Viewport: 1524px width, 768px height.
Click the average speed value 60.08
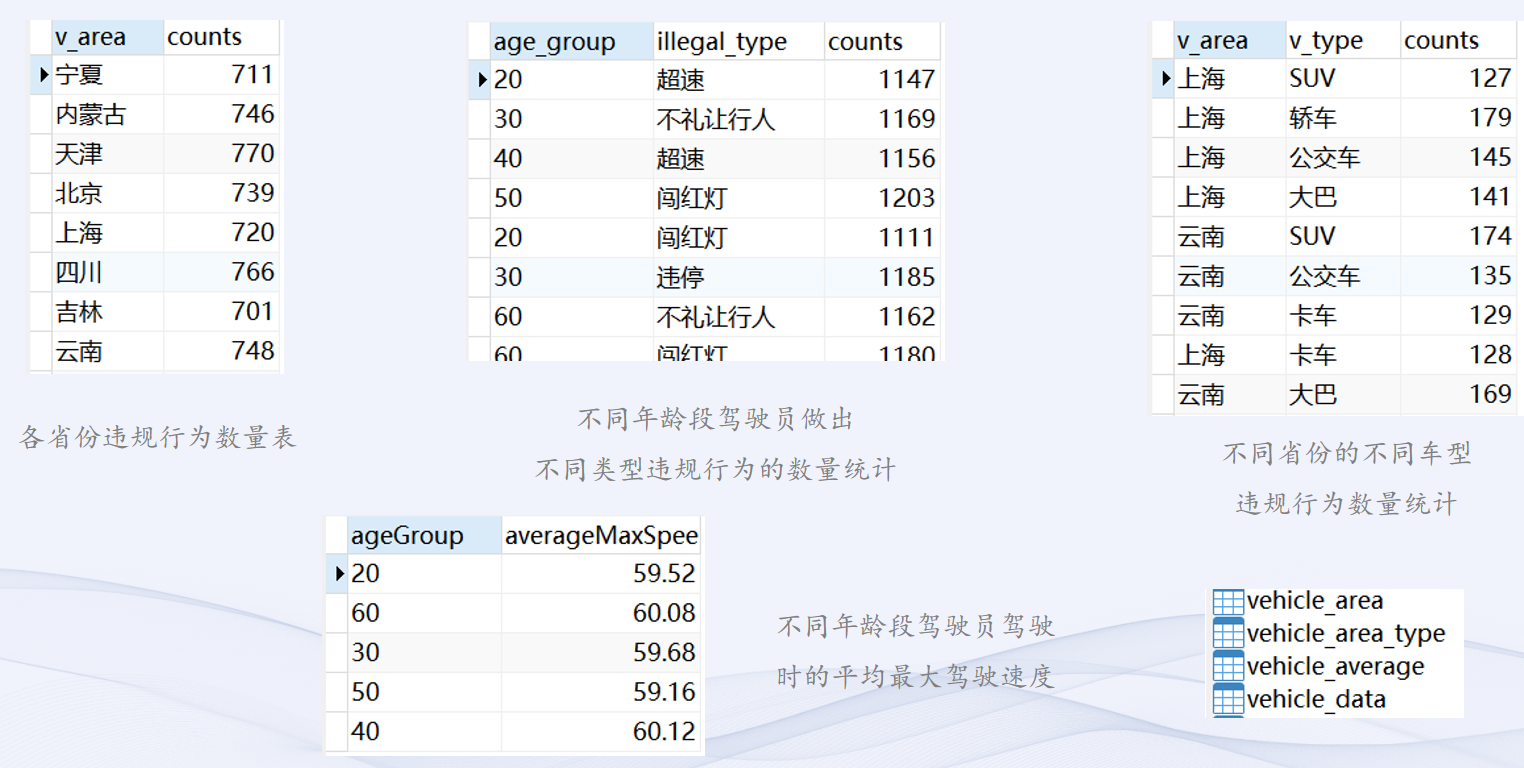pyautogui.click(x=664, y=613)
